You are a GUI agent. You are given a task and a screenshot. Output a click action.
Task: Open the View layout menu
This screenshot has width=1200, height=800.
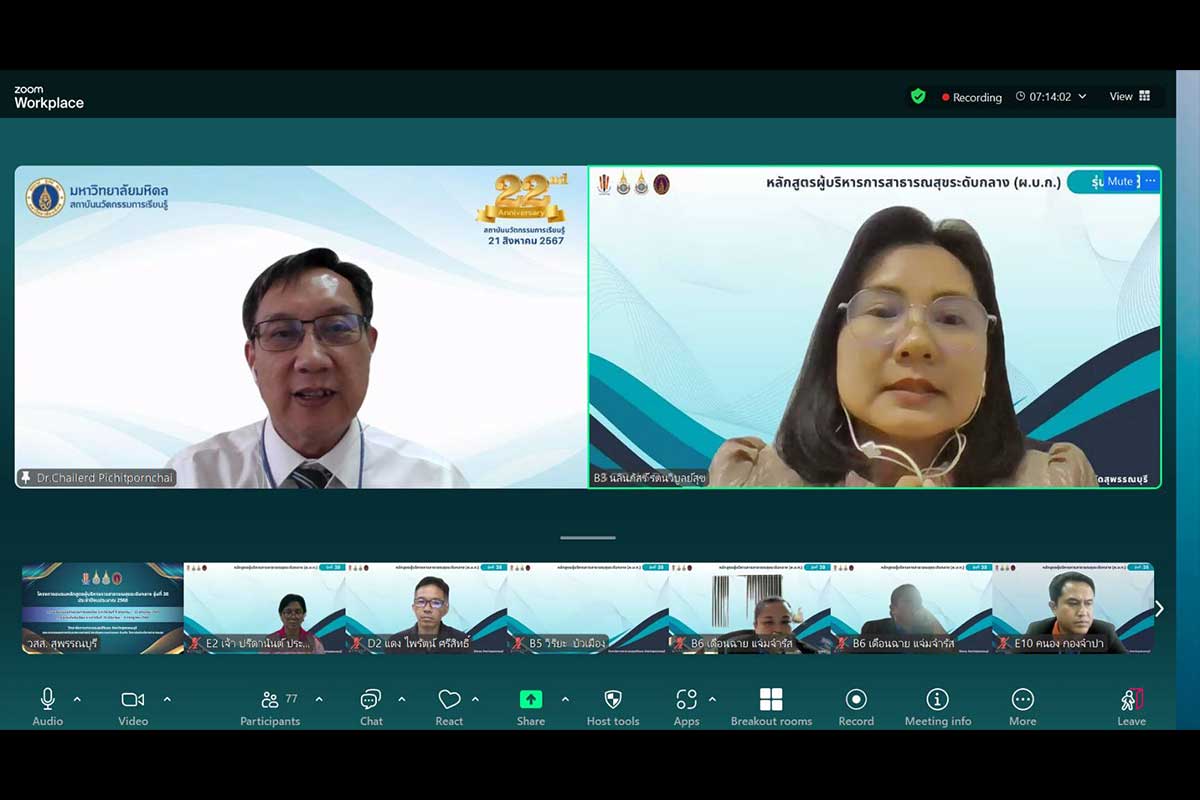click(1129, 97)
